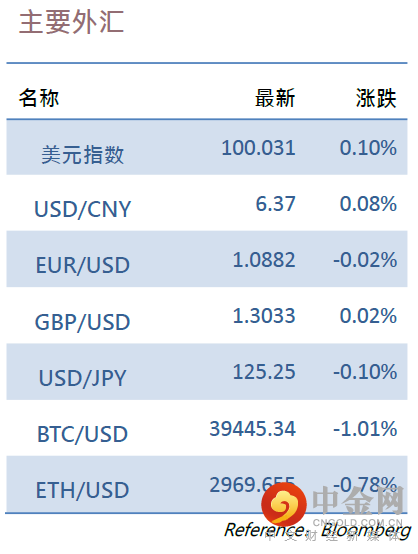This screenshot has height=554, width=418.
Task: Select the USD/CNY row label
Action: coord(83,209)
